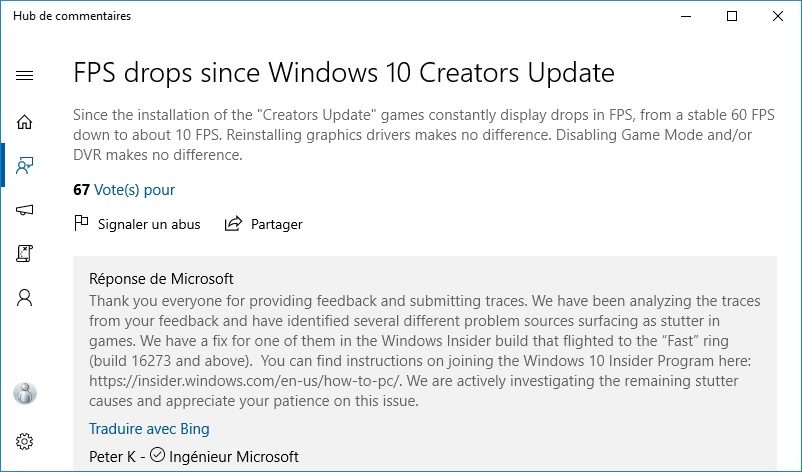The height and width of the screenshot is (472, 802).
Task: Click the flag icon to report abuse
Action: point(82,224)
